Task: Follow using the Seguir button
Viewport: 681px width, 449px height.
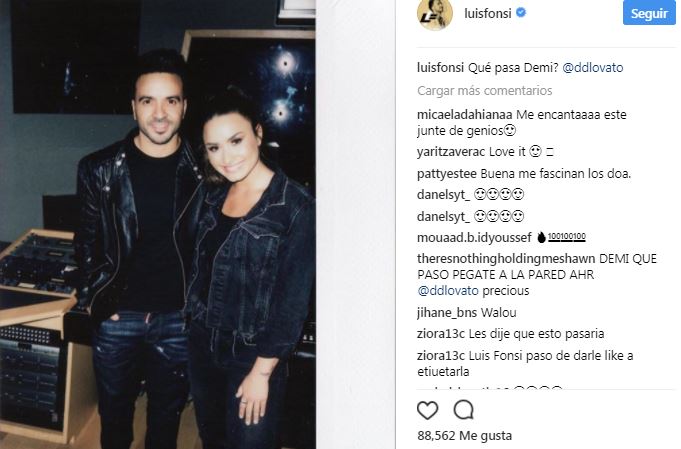Action: click(649, 13)
